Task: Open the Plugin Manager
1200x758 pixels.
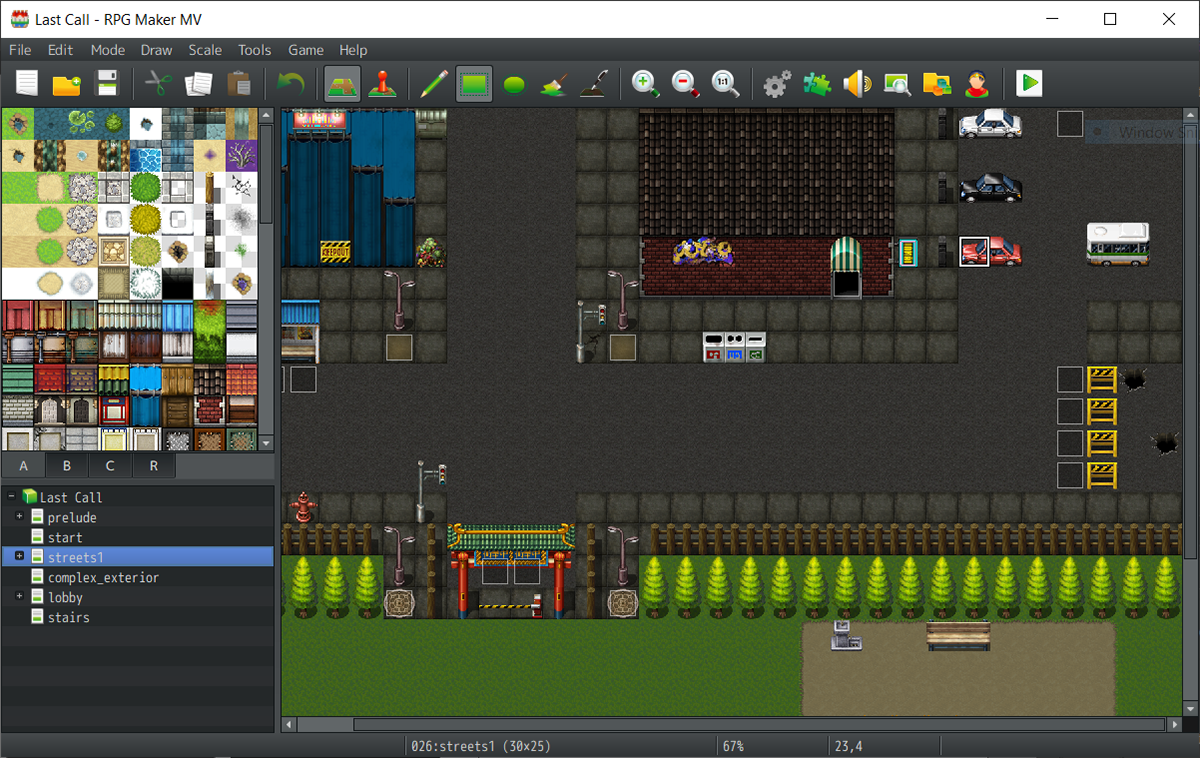Action: point(816,84)
